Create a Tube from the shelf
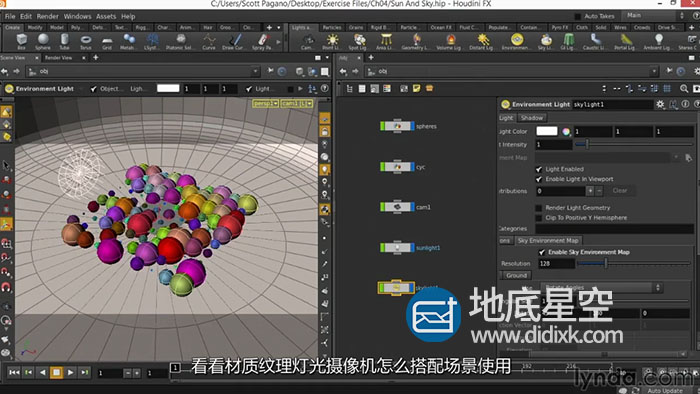This screenshot has width=700, height=394. (x=64, y=41)
